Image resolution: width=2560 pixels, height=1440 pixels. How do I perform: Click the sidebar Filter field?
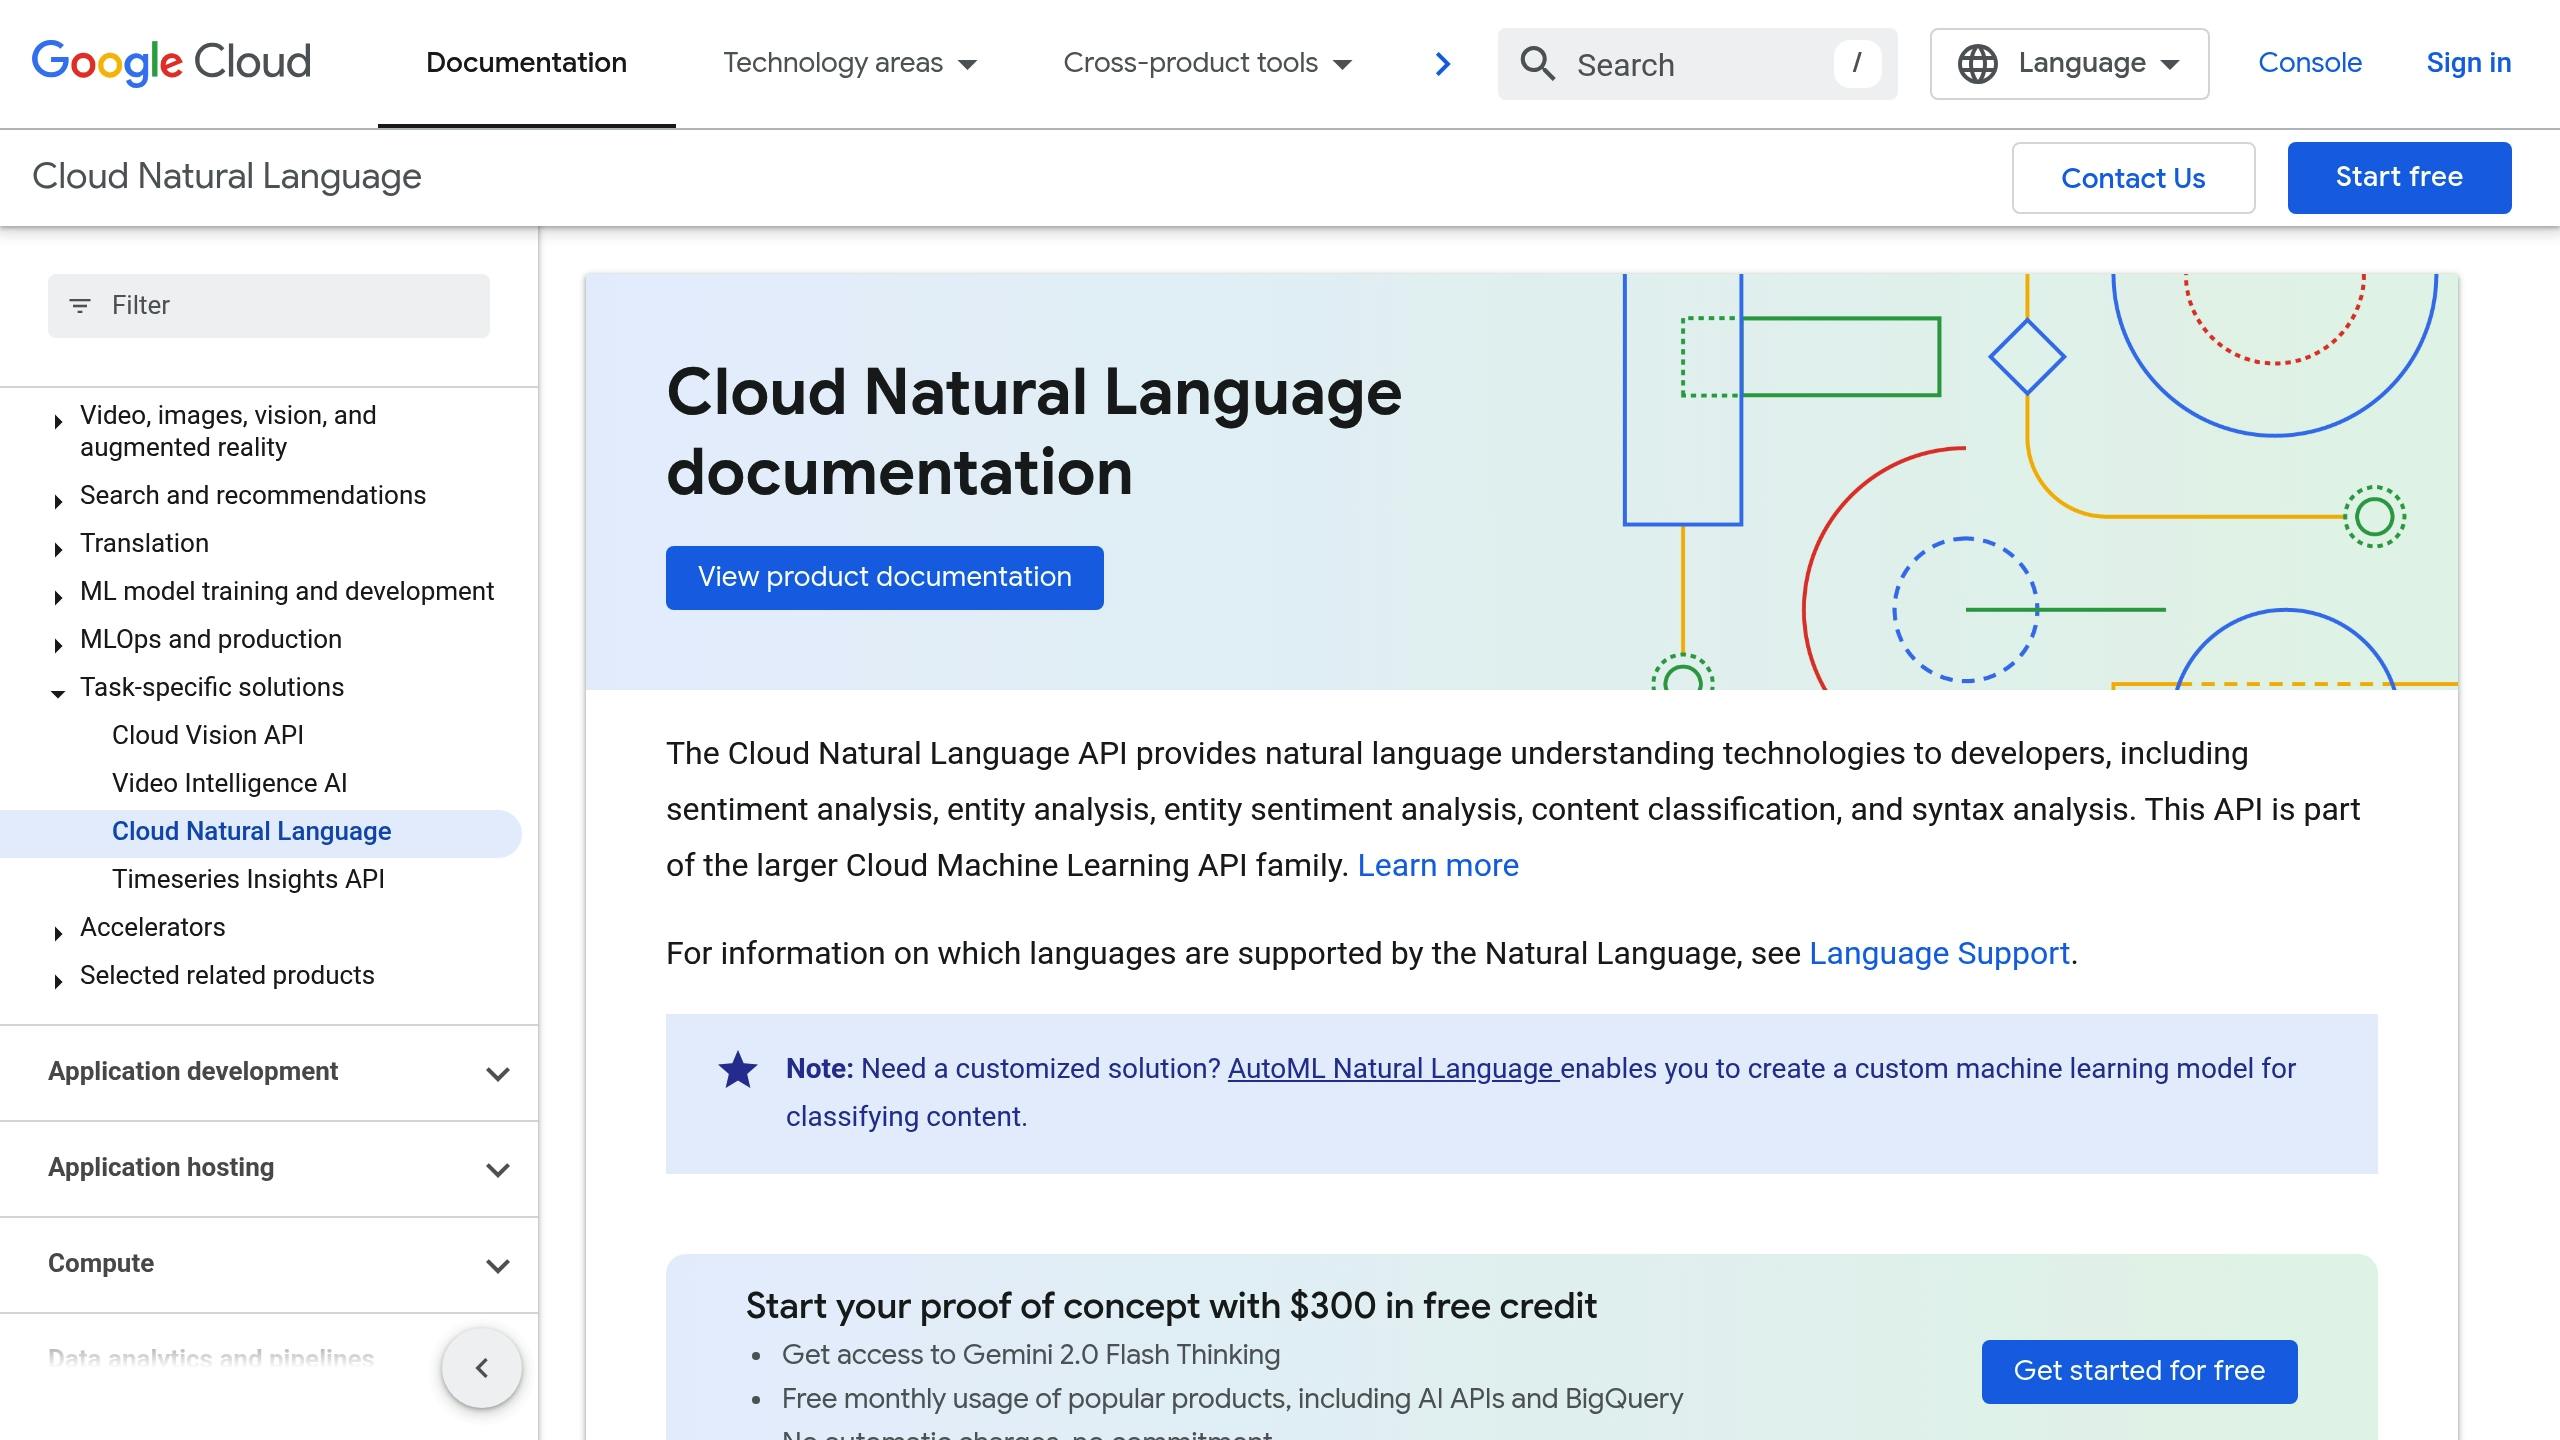(269, 306)
